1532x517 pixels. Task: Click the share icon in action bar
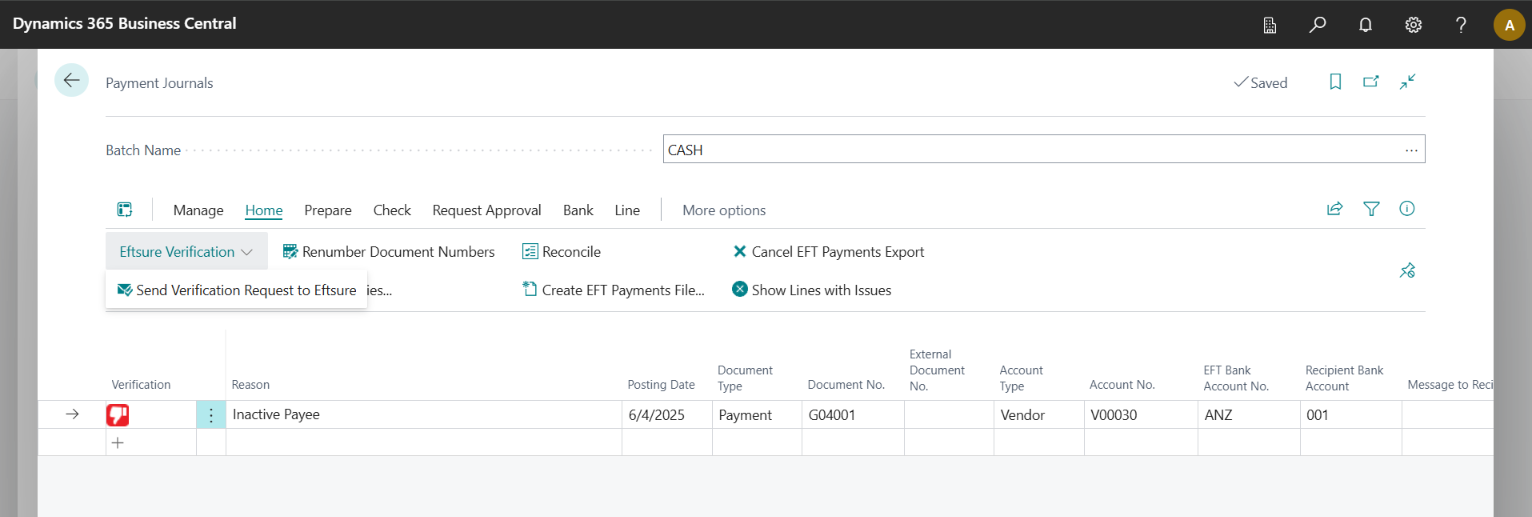click(1334, 209)
